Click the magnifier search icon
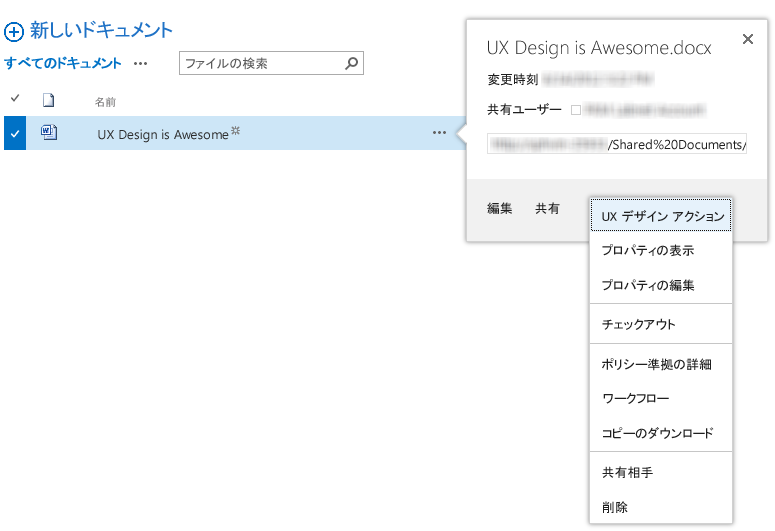Viewport: 775px width, 531px height. pyautogui.click(x=351, y=63)
